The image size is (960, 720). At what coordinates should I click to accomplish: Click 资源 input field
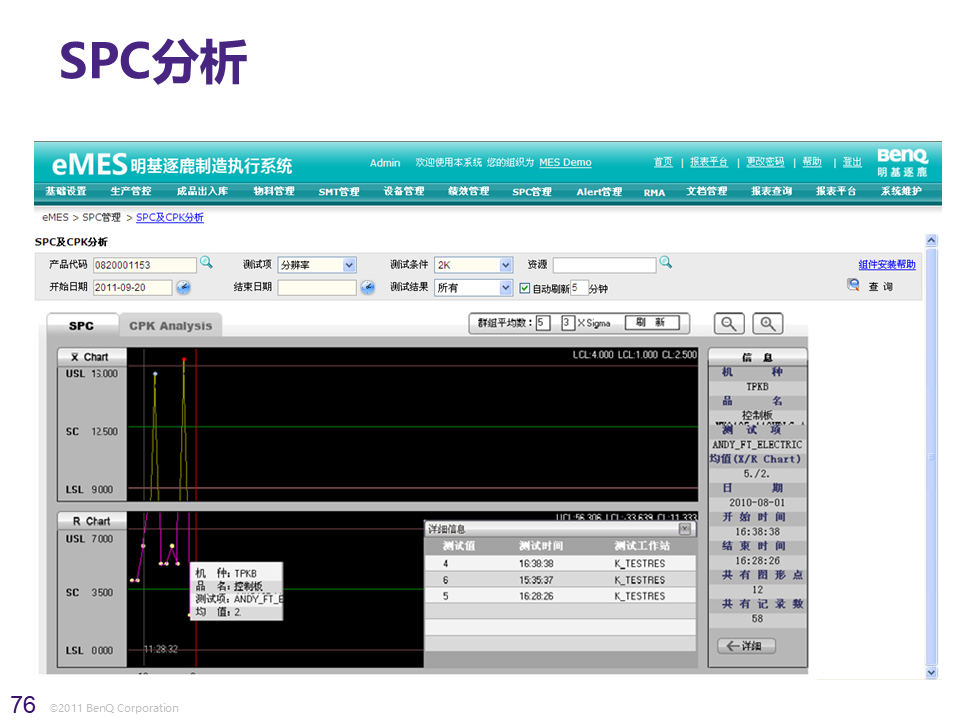(604, 265)
